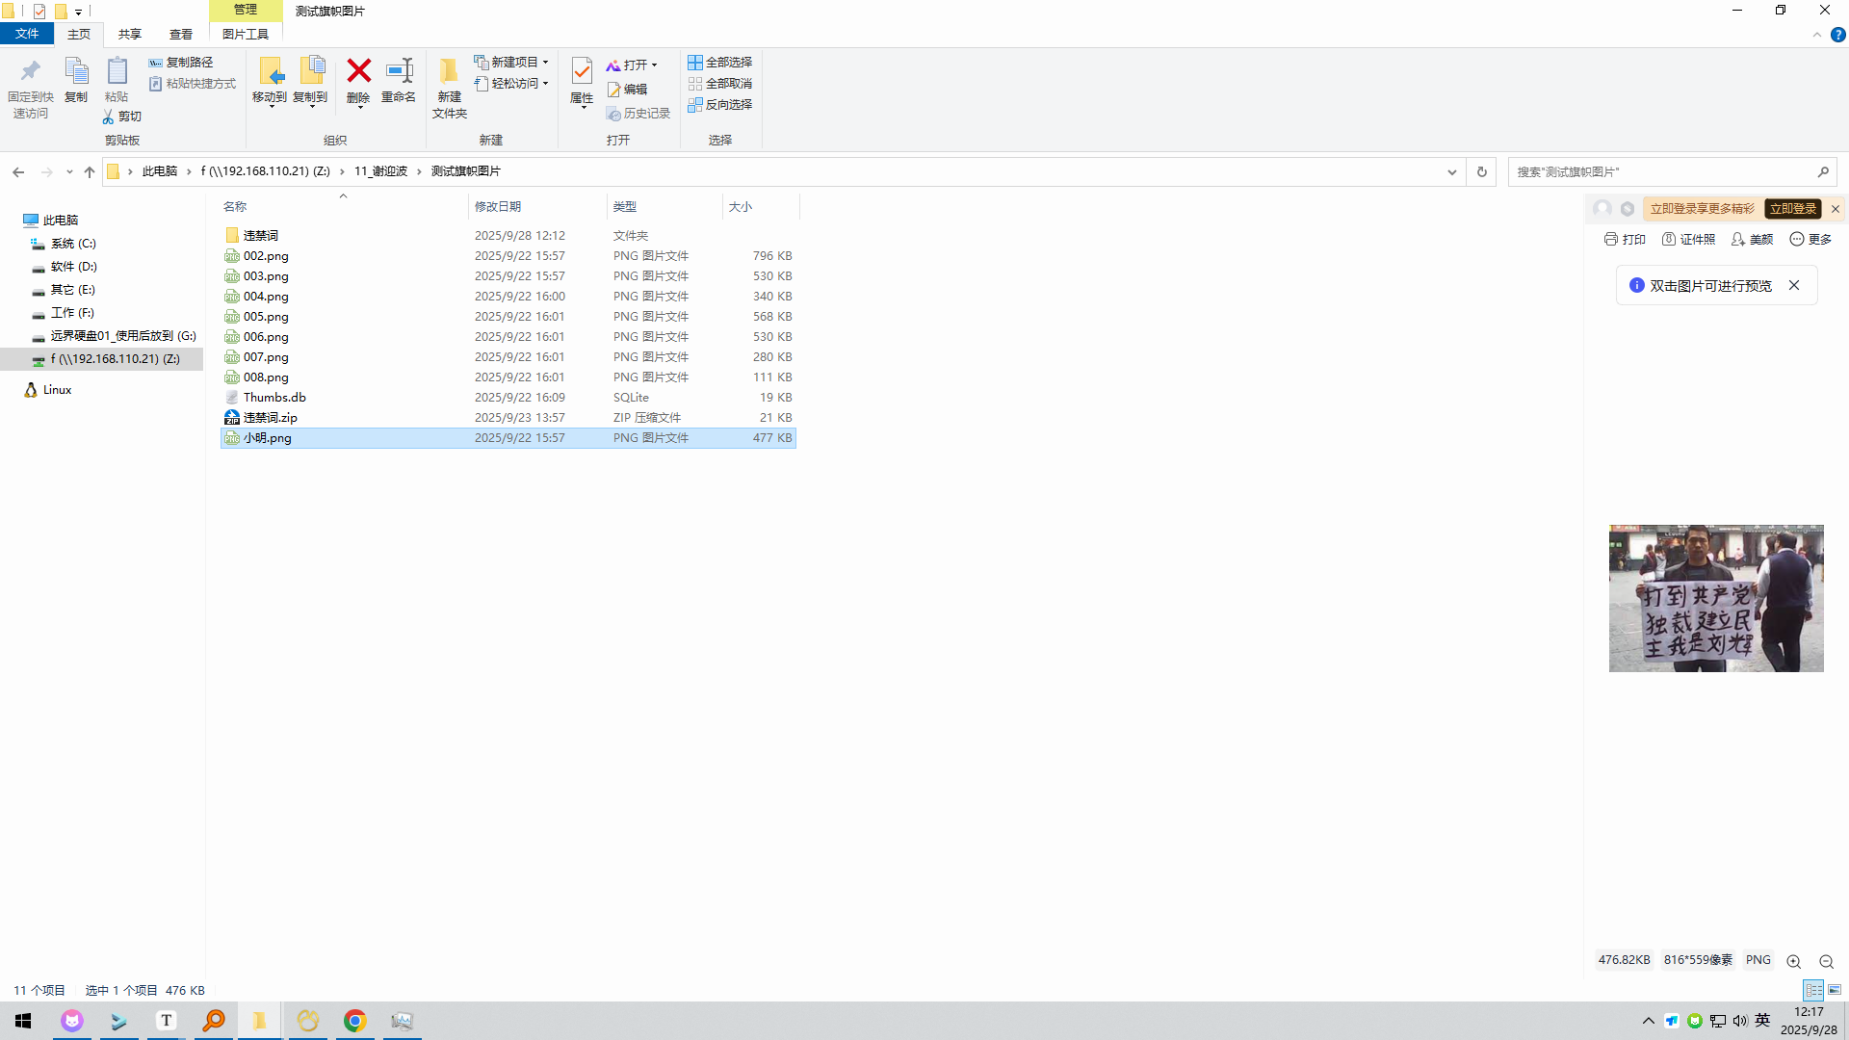Click the New Folder (新建文件夹) icon
The image size is (1849, 1040).
click(x=449, y=87)
